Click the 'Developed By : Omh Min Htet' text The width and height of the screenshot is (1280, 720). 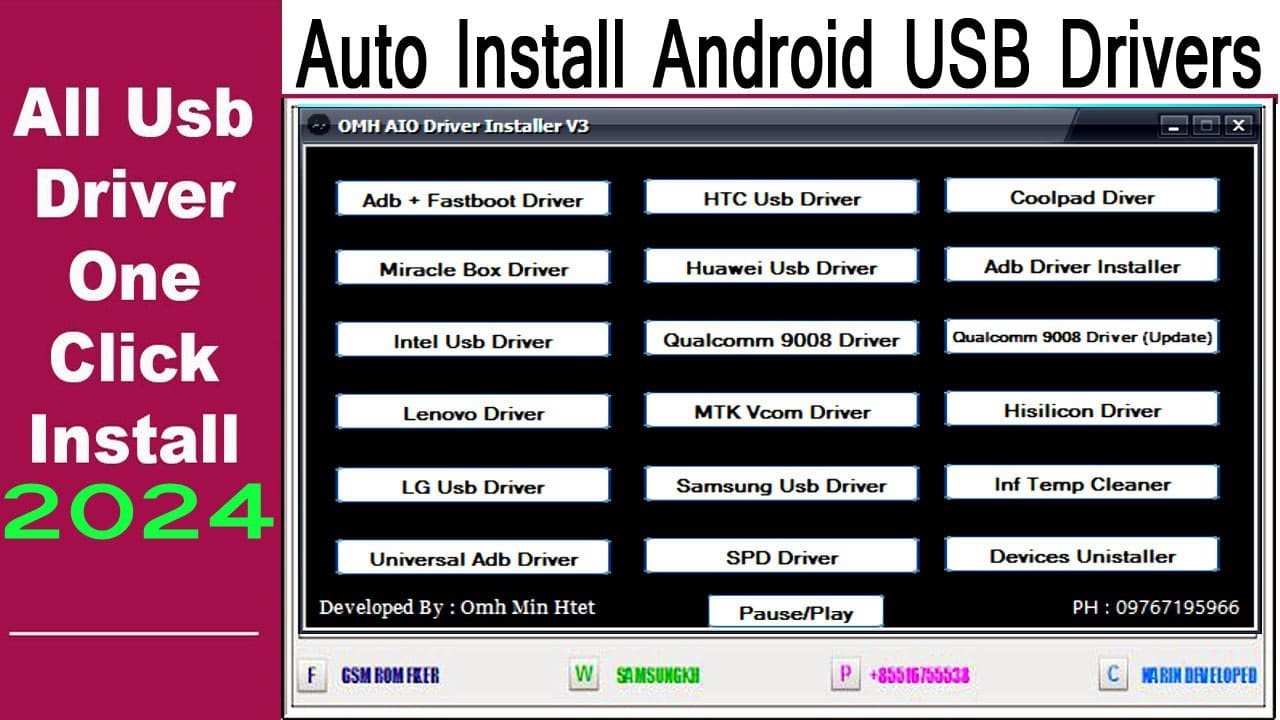coord(457,607)
